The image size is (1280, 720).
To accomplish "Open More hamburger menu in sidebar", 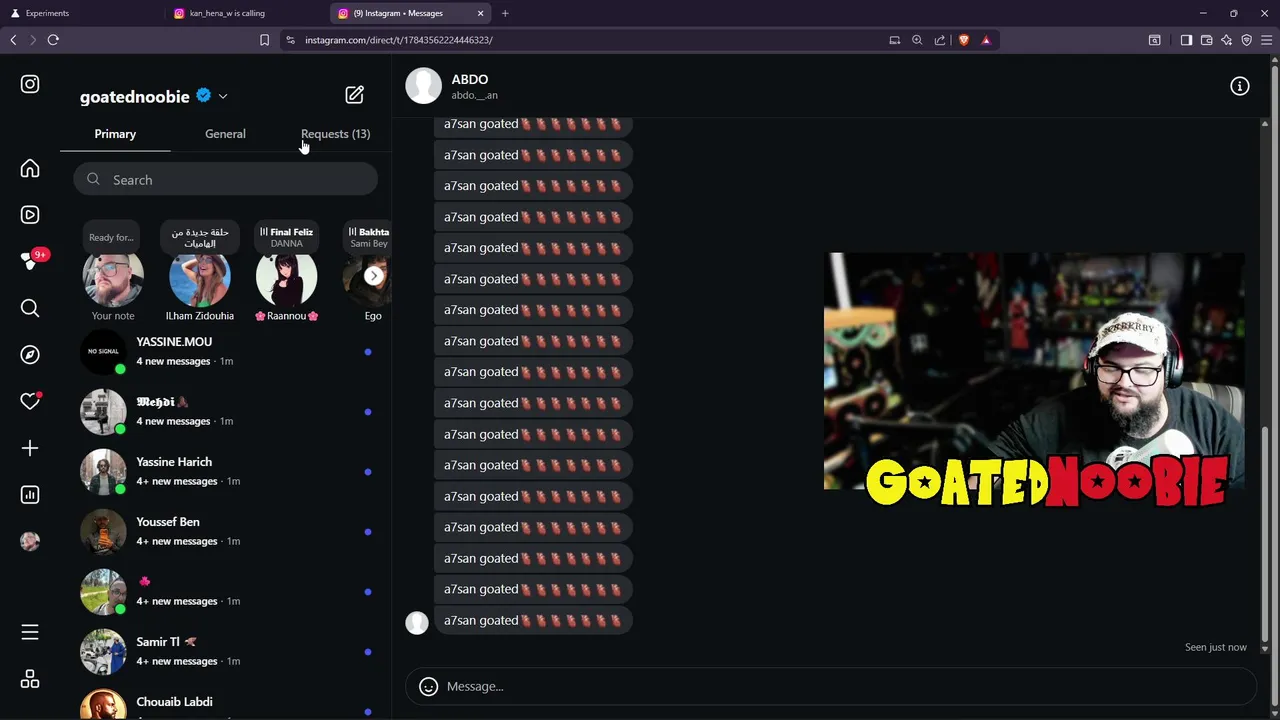I will tap(30, 632).
